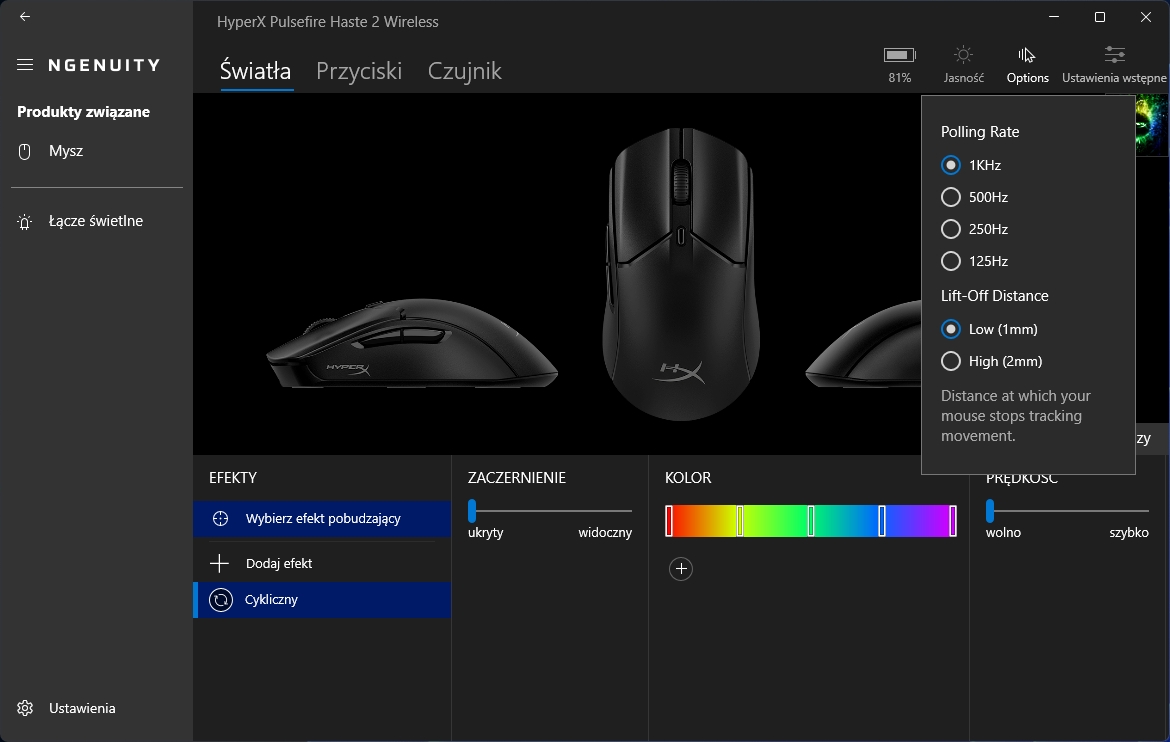Maximize the NGENUITY window
The image size is (1170, 742).
point(1100,16)
